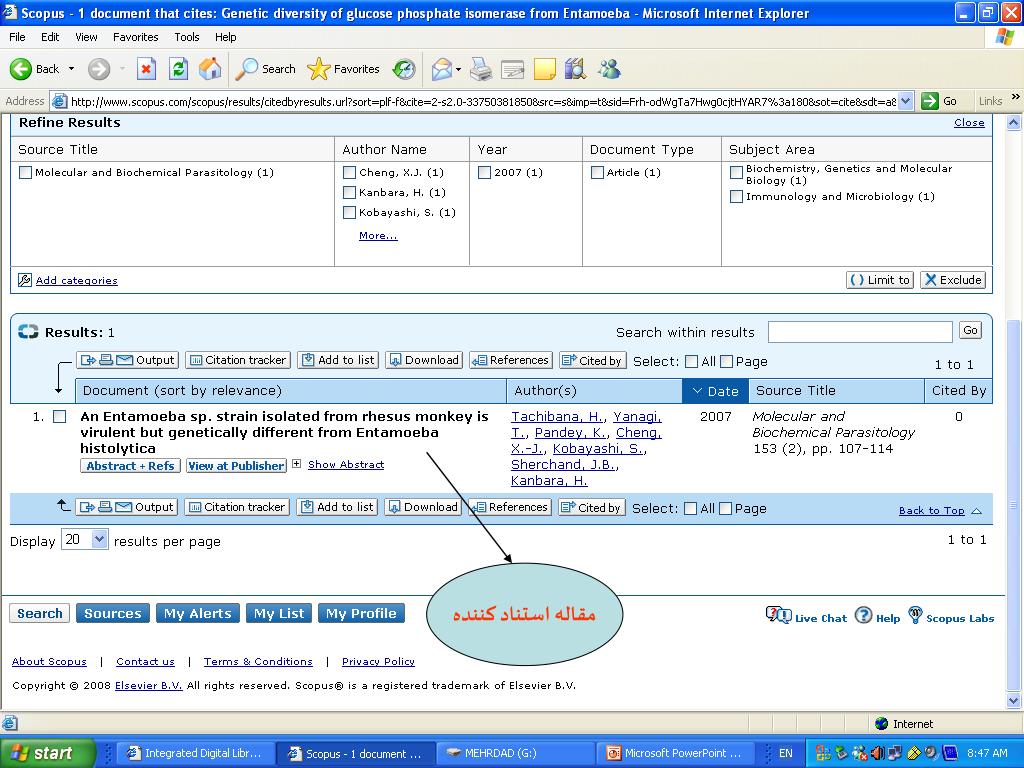The height and width of the screenshot is (768, 1024).
Task: Open the results per page dropdown
Action: [x=99, y=539]
